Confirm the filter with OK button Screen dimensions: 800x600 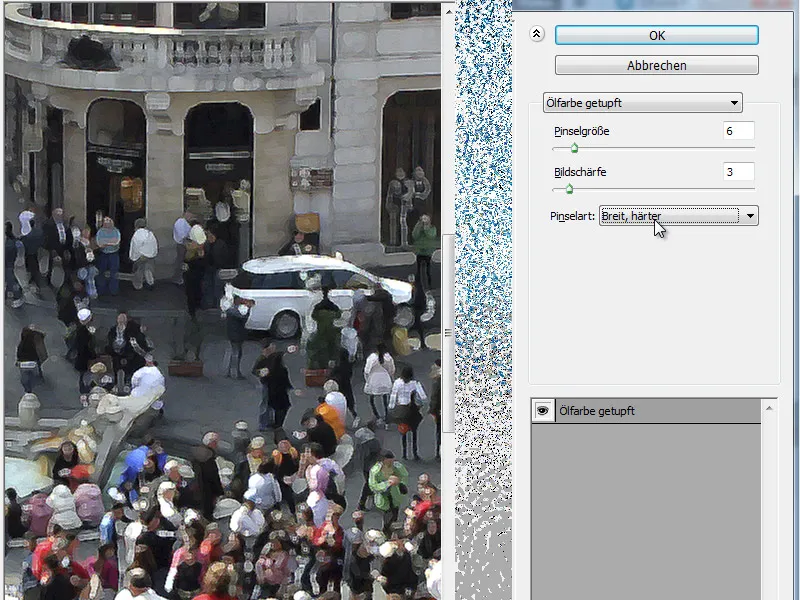(x=657, y=35)
